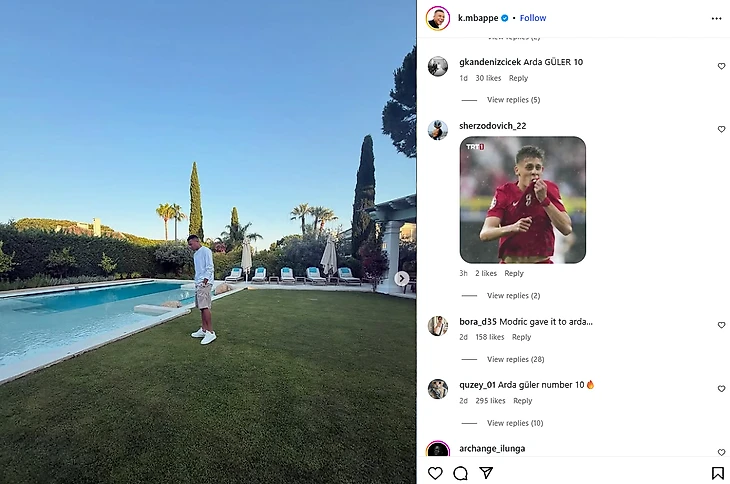Open the archange_ilunga profile name
Viewport: 730px width, 484px height.
[492, 449]
